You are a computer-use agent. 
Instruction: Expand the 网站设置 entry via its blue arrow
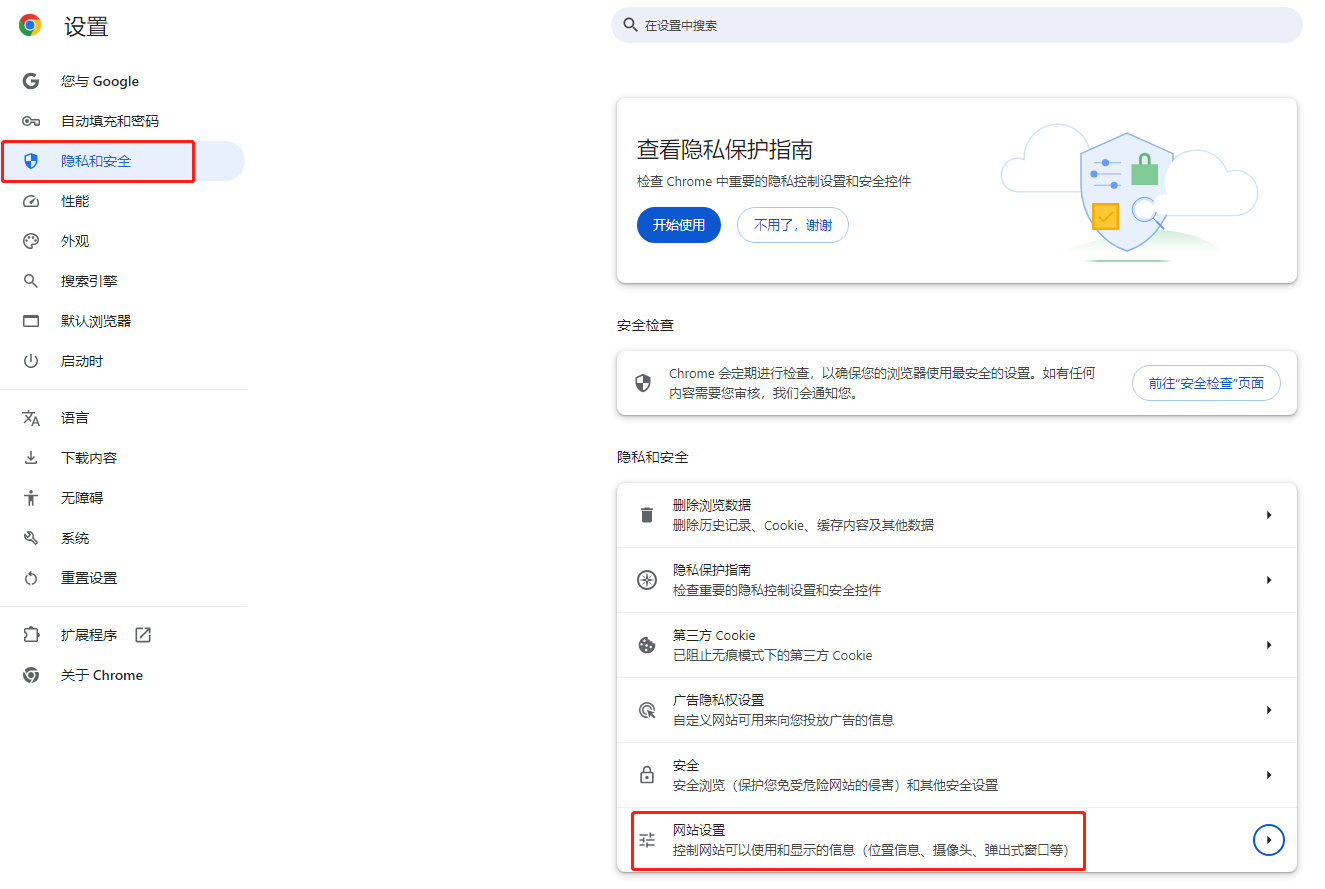[x=1268, y=839]
